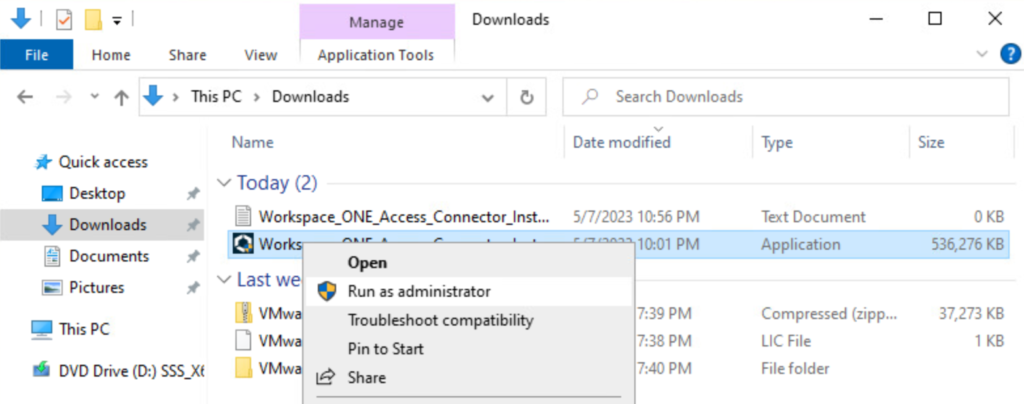Click the This PC computer icon in the sidebar
This screenshot has width=1024, height=404.
click(x=42, y=328)
